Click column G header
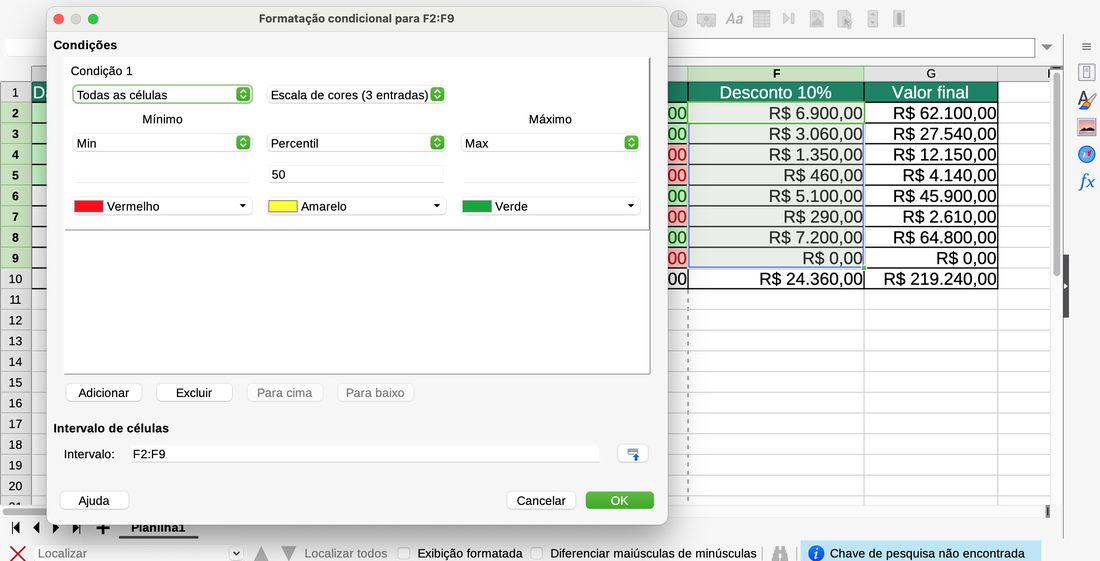The height and width of the screenshot is (561, 1100). [x=931, y=74]
